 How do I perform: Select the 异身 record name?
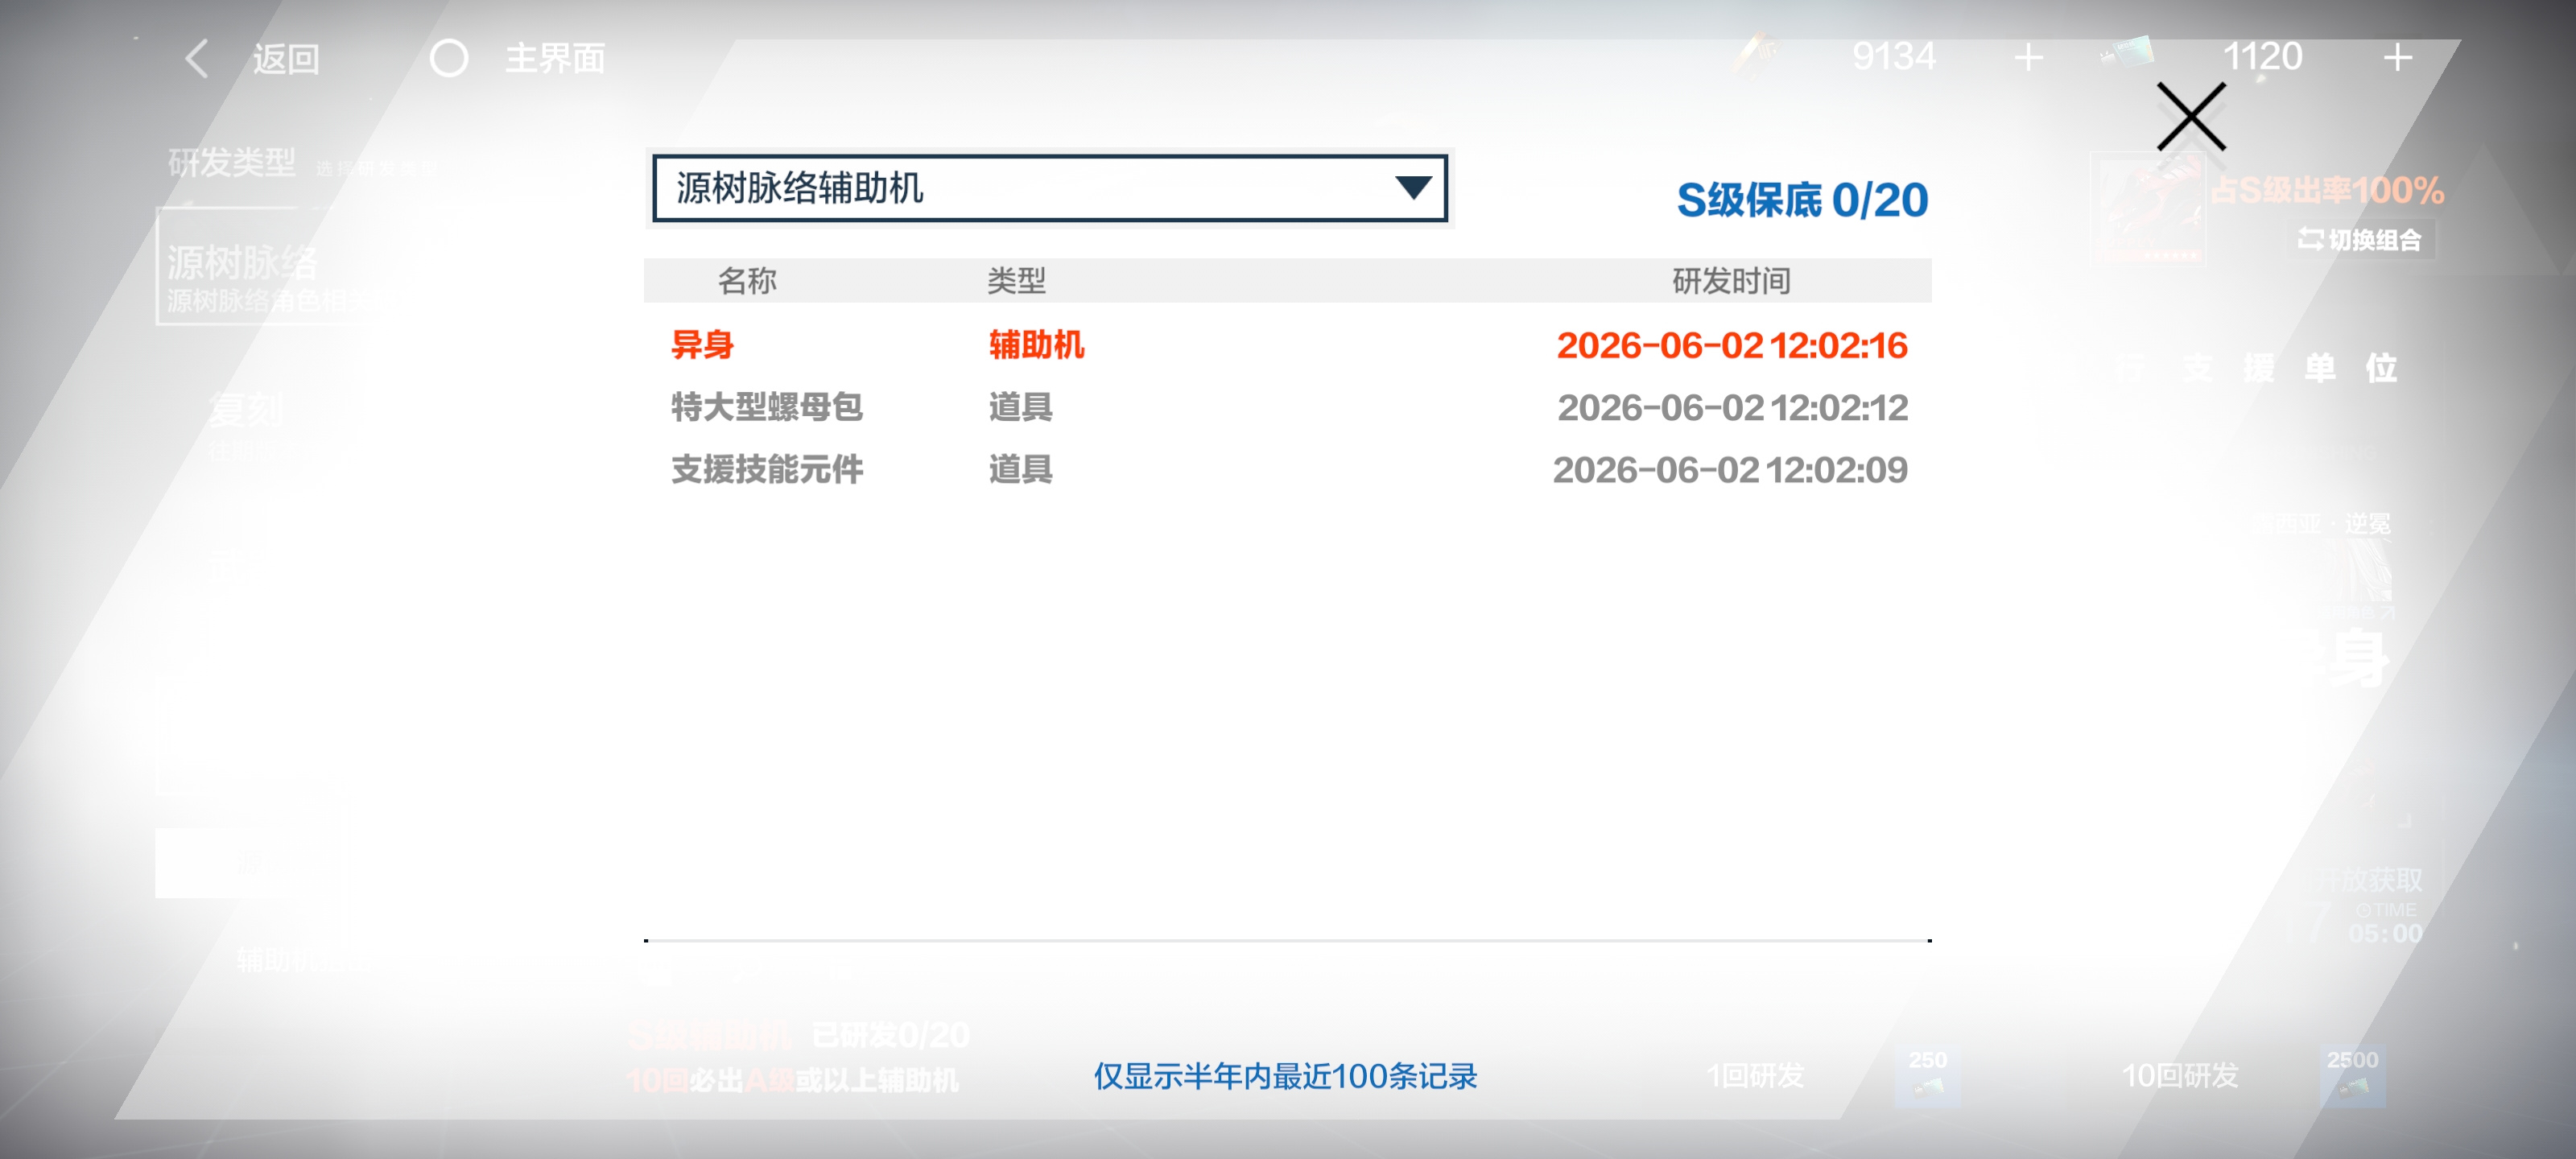point(703,345)
